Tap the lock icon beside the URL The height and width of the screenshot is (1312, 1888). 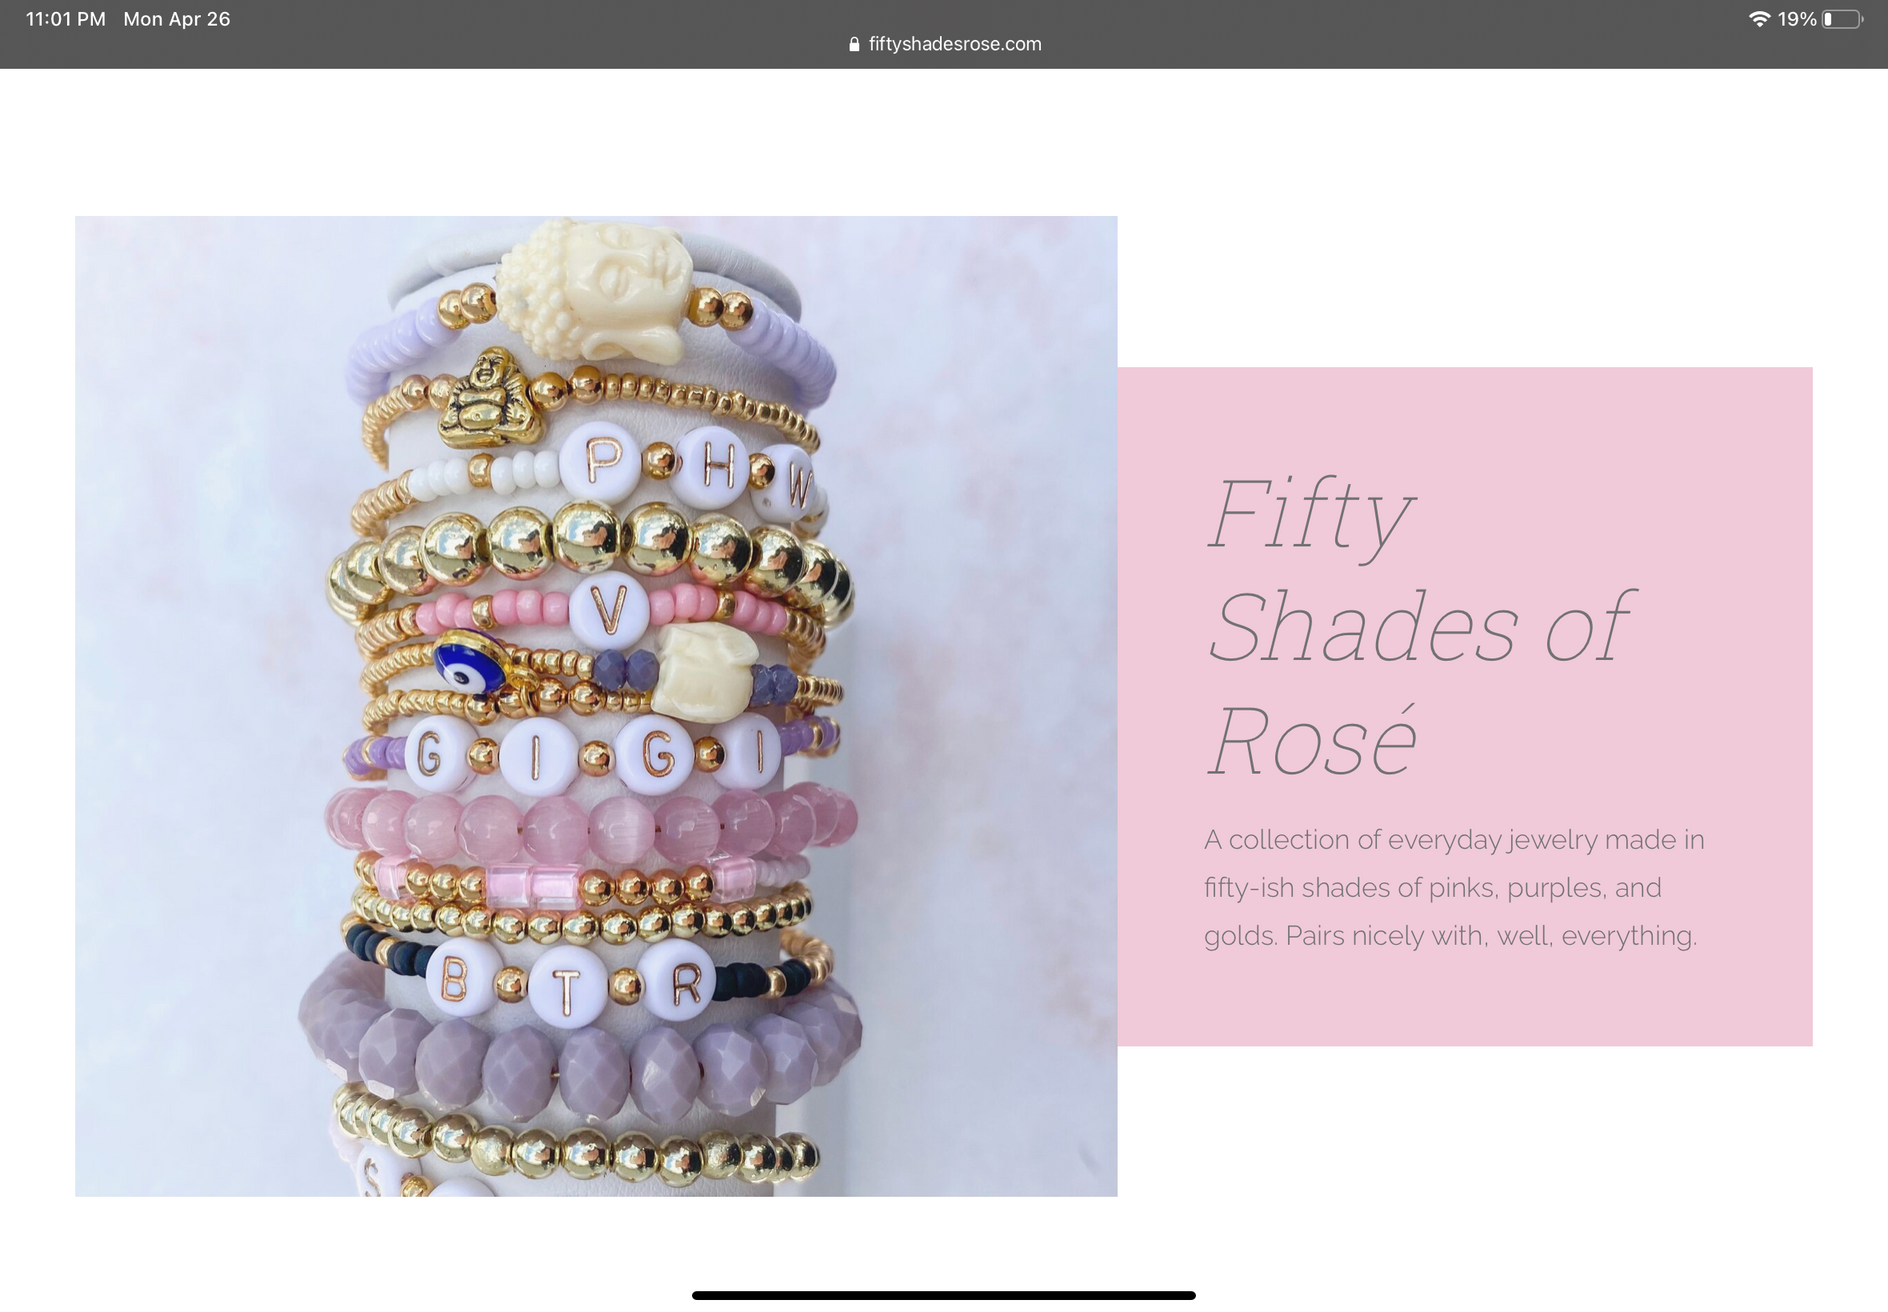[854, 44]
